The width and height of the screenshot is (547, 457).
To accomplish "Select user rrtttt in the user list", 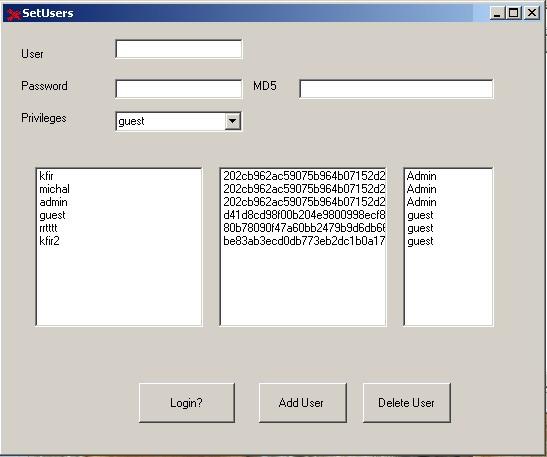I will [x=119, y=228].
